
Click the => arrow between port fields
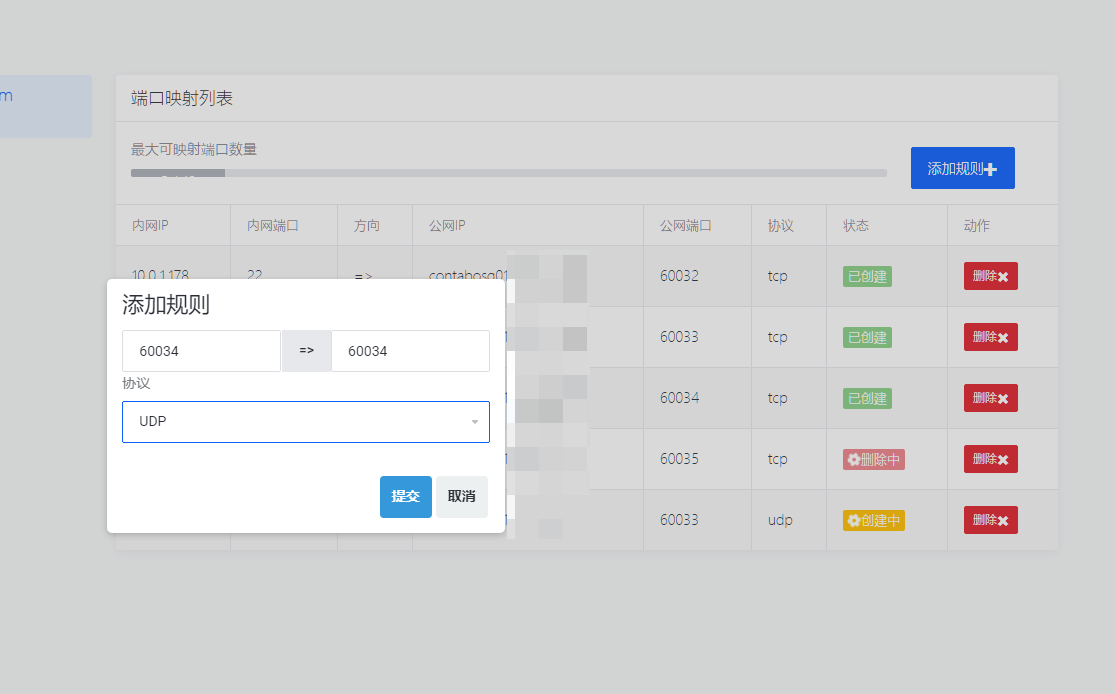click(306, 351)
